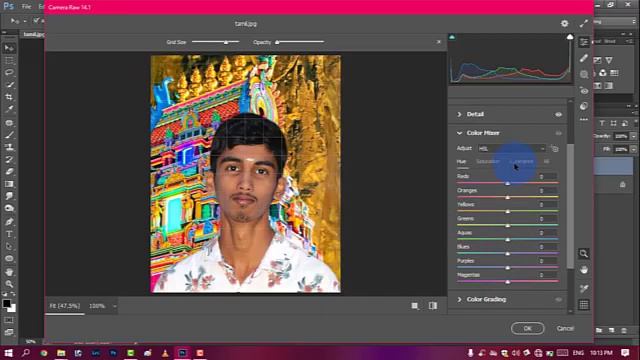This screenshot has width=640, height=360.
Task: Click the Greens value input field
Action: coord(547,219)
